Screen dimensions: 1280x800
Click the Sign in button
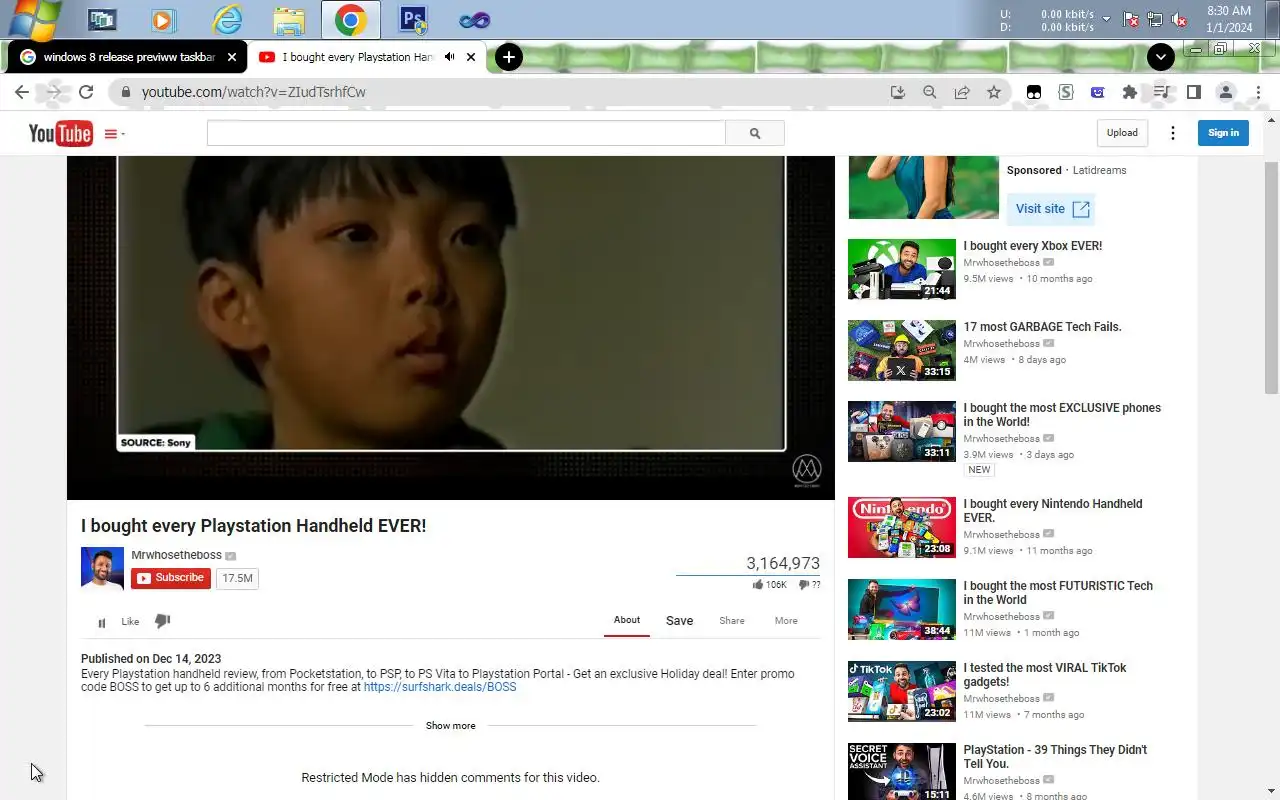tap(1223, 133)
